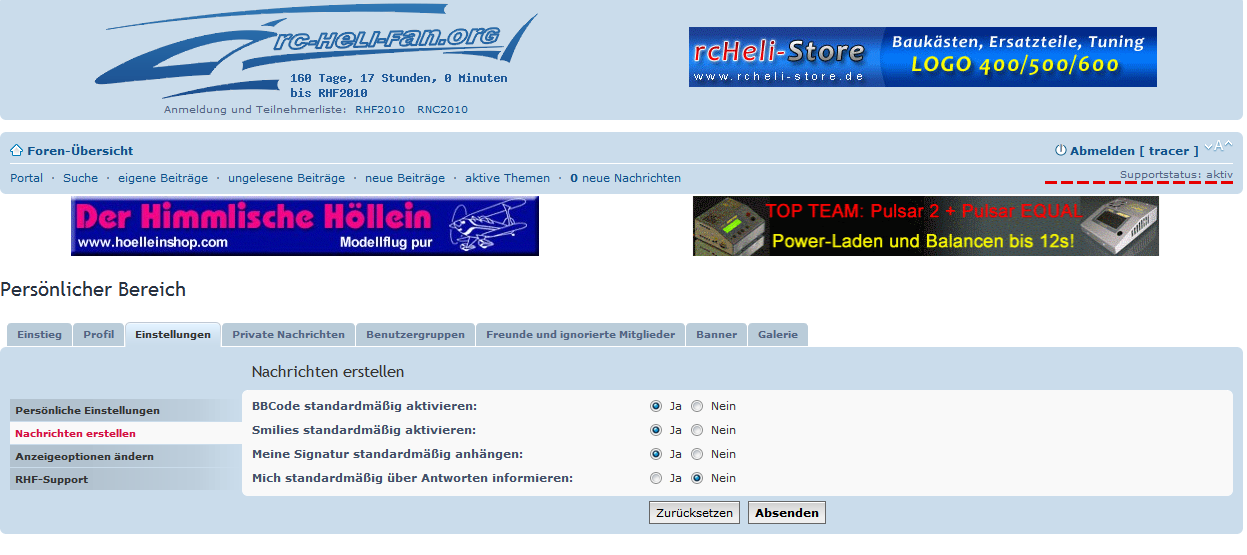Switch to the Private Nachrichten tab
1247x555 pixels.
(288, 335)
